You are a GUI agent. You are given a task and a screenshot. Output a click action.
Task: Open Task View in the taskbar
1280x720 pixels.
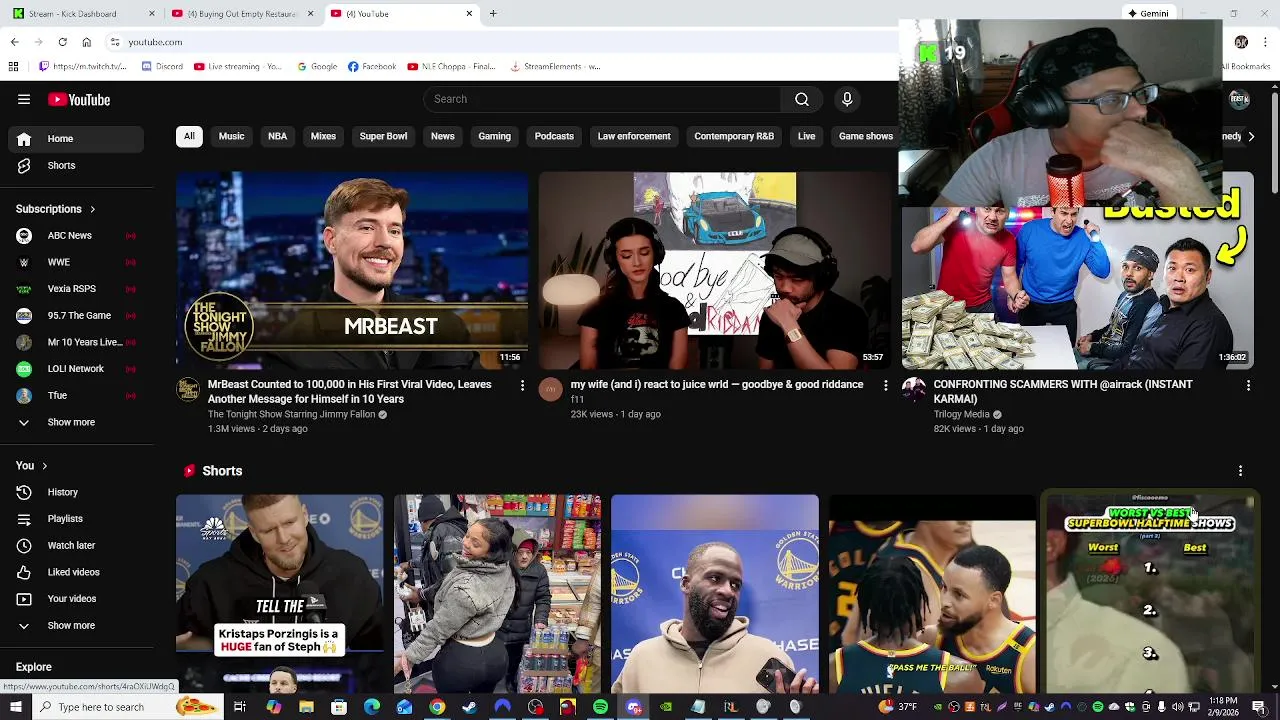240,707
